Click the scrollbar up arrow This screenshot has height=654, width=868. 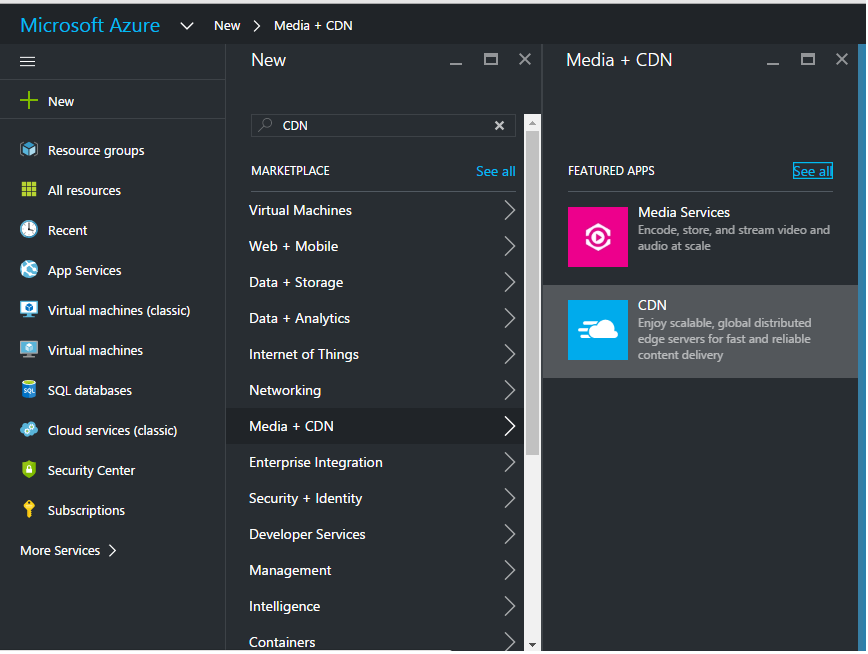[x=532, y=123]
